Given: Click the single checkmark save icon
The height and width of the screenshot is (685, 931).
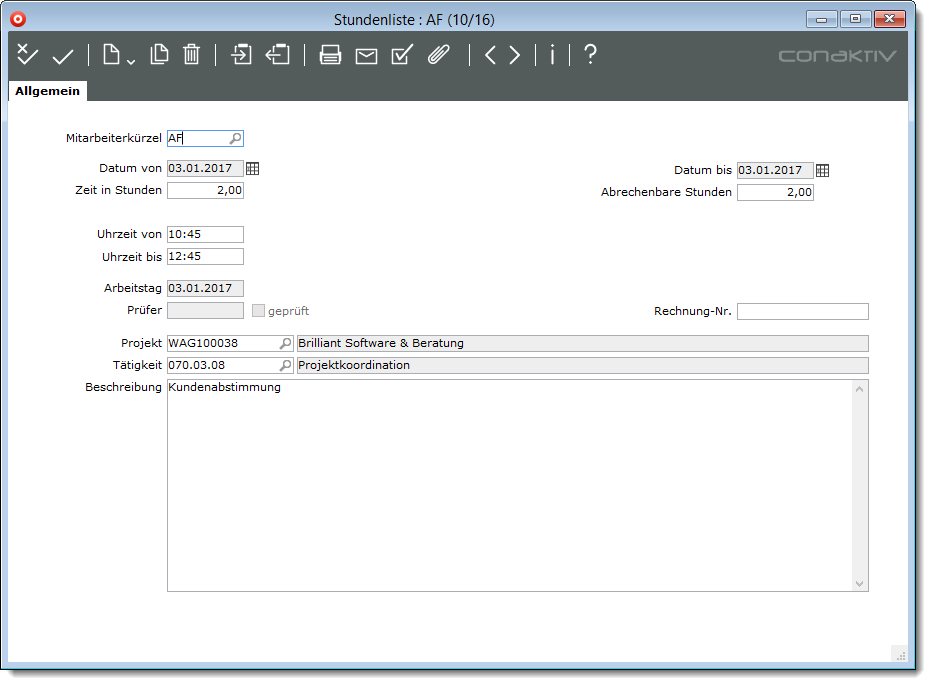Looking at the screenshot, I should 63,56.
